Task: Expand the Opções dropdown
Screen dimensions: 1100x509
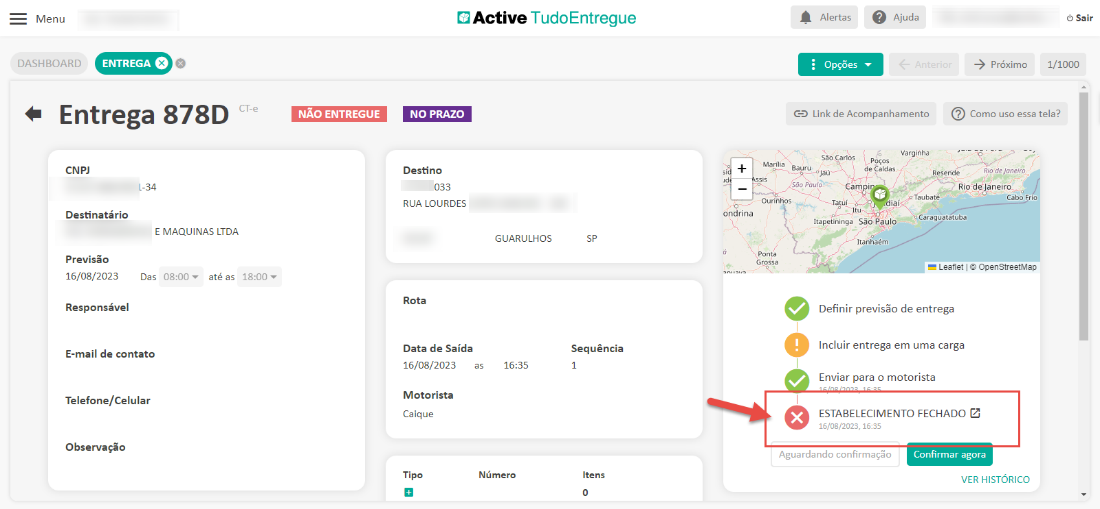Action: (840, 65)
